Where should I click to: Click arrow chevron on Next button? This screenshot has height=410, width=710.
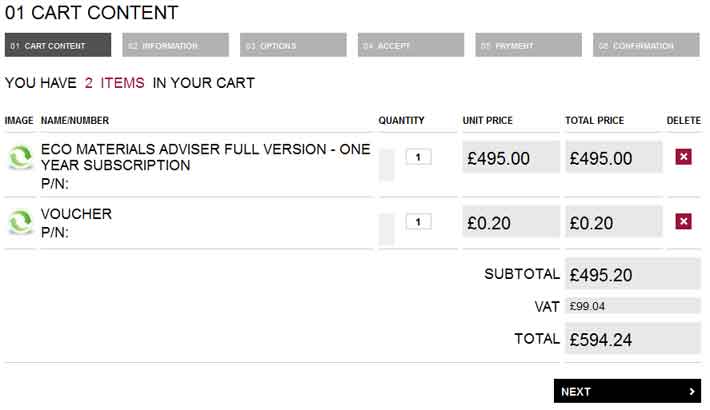pos(691,391)
